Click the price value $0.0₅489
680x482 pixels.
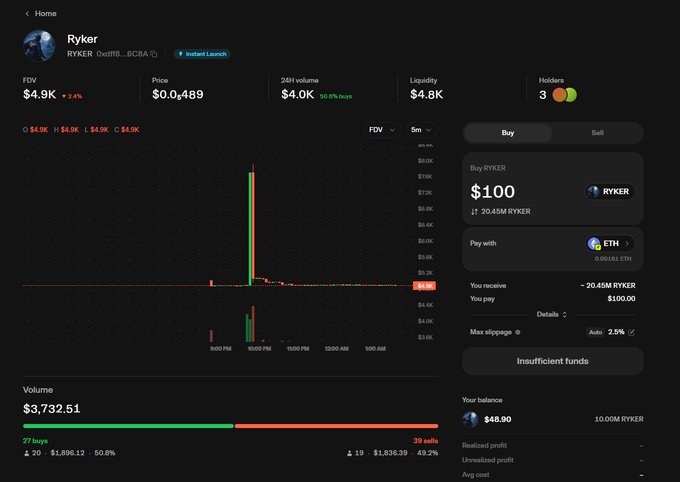click(x=178, y=95)
